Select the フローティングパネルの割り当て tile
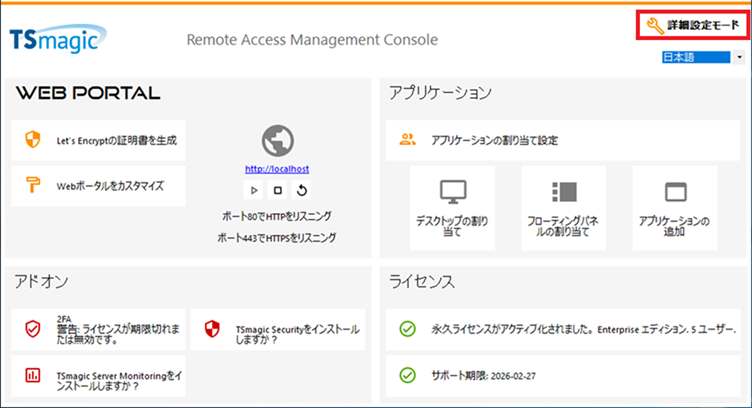 (x=564, y=208)
